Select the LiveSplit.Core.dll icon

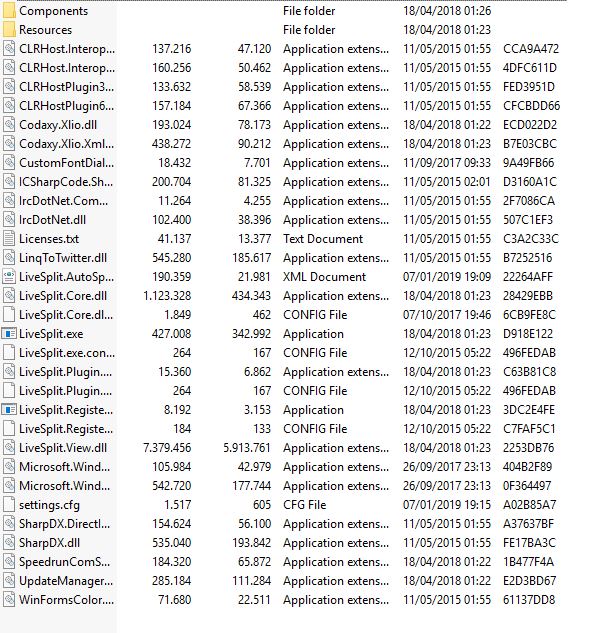click(x=9, y=296)
